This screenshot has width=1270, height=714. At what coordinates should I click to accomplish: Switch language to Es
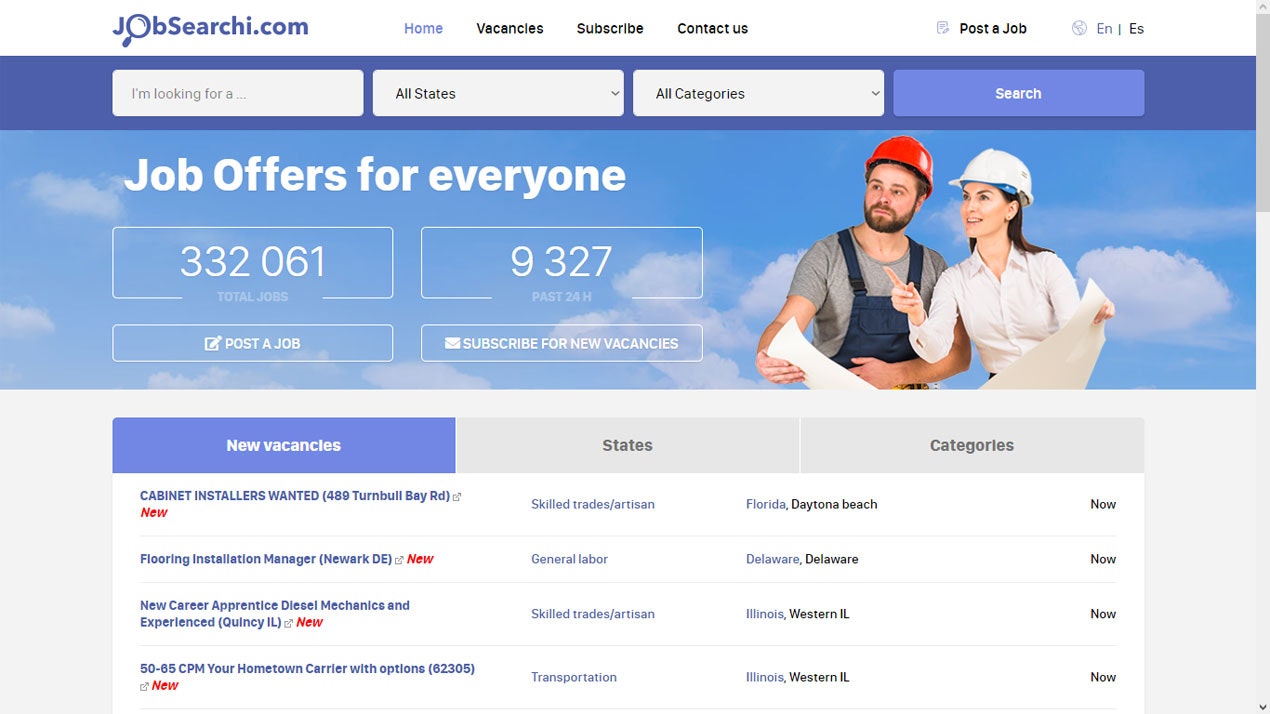[1136, 28]
